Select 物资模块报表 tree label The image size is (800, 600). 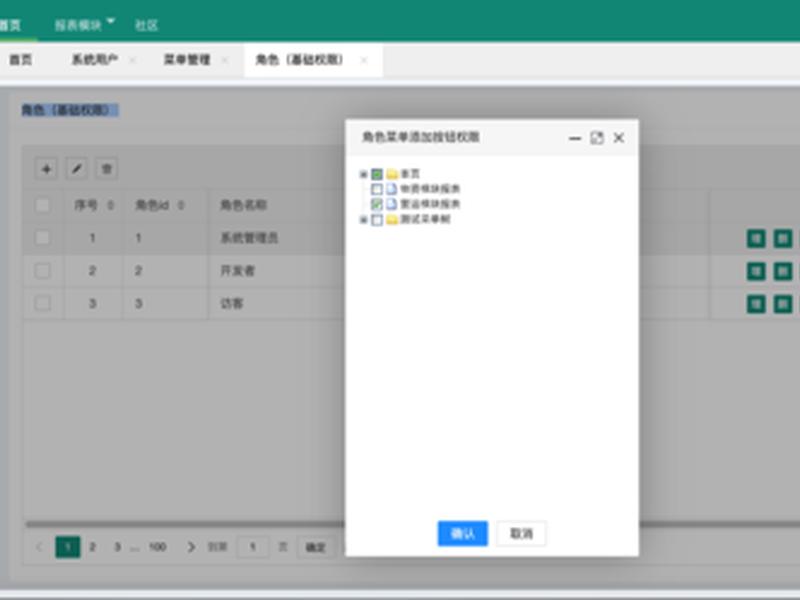tap(430, 189)
